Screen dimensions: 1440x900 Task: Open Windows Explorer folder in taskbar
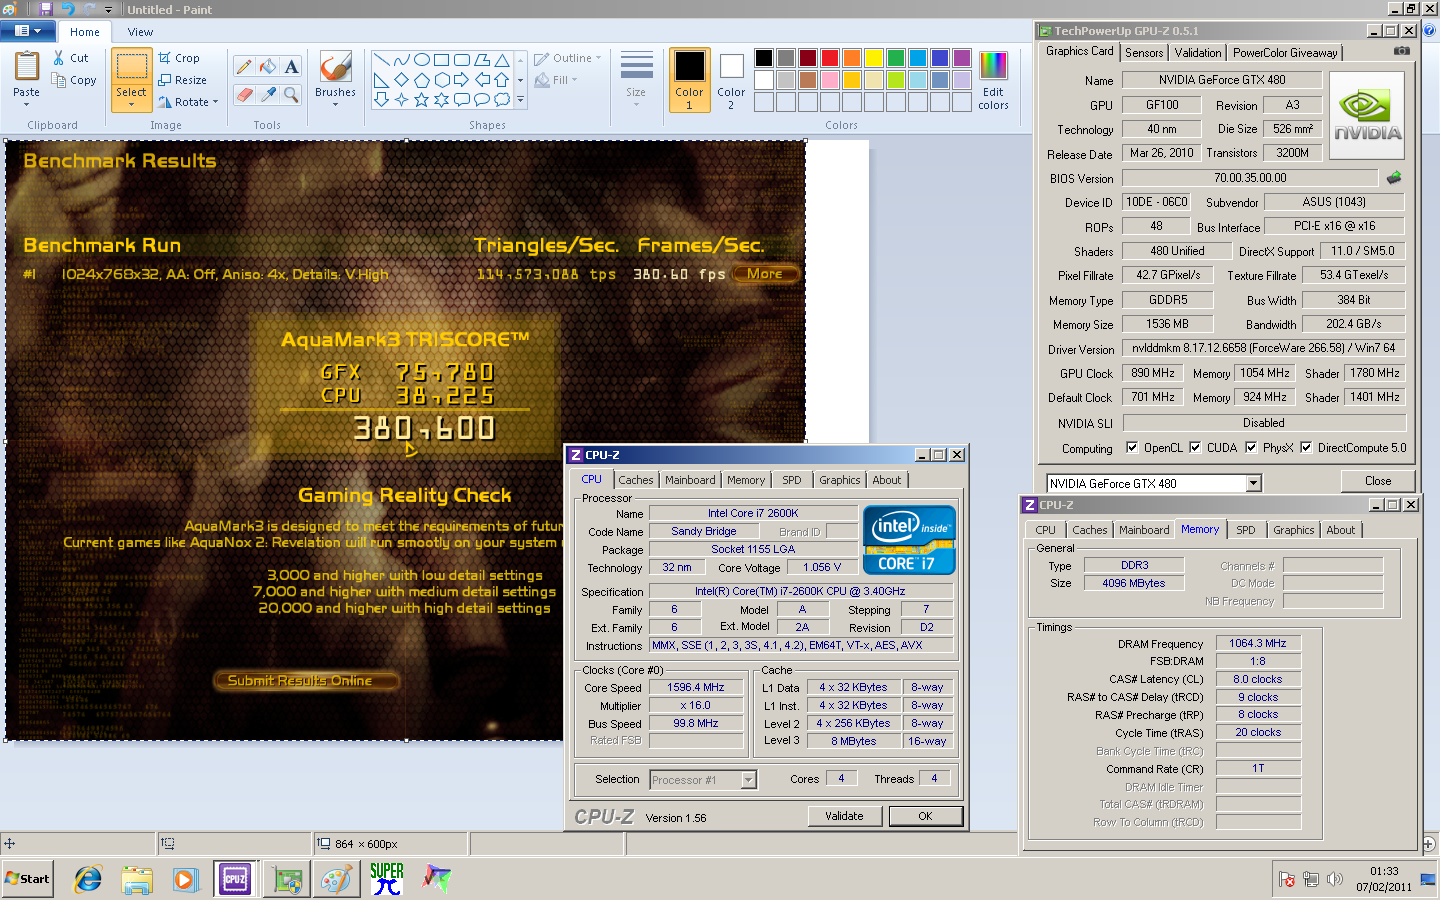[x=137, y=879]
